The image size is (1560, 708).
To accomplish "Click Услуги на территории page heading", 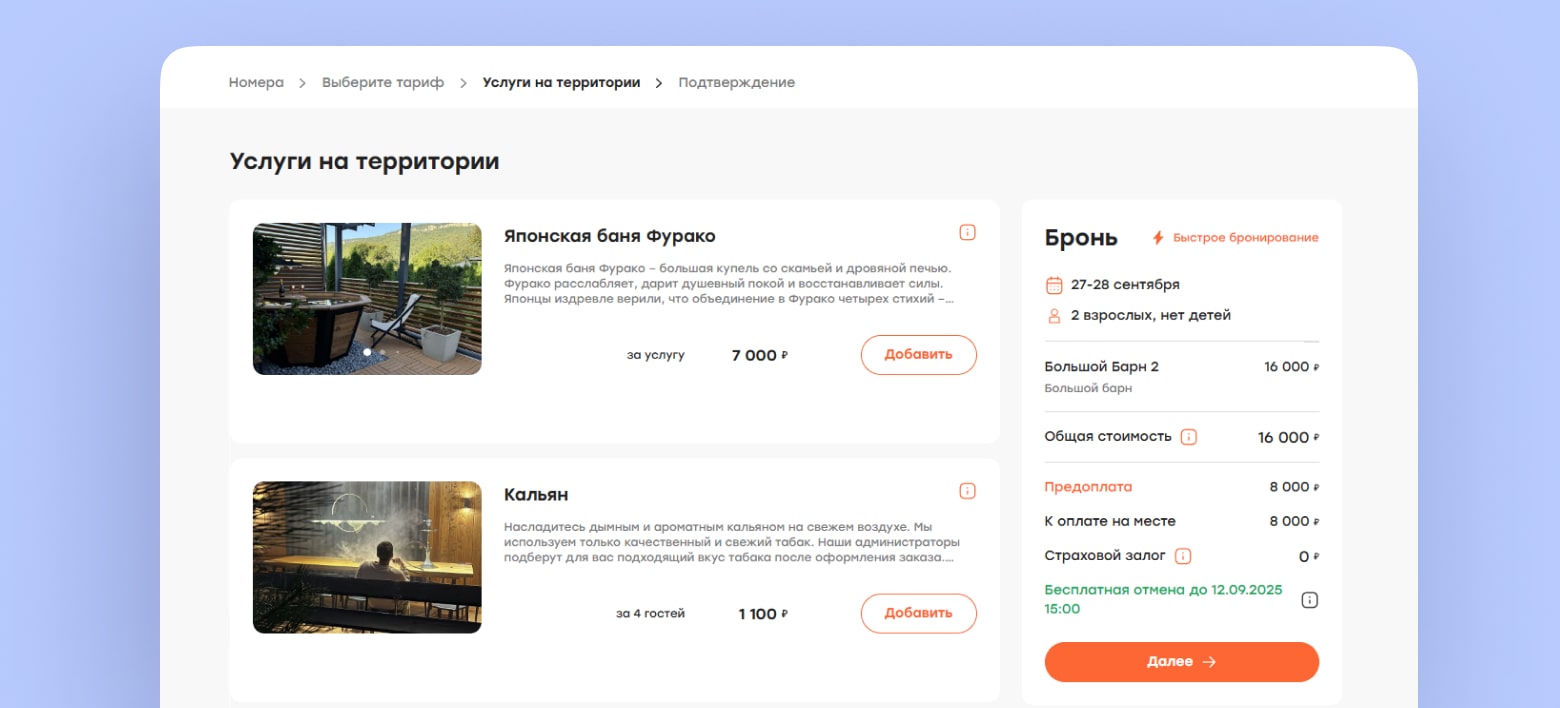I will tap(364, 161).
